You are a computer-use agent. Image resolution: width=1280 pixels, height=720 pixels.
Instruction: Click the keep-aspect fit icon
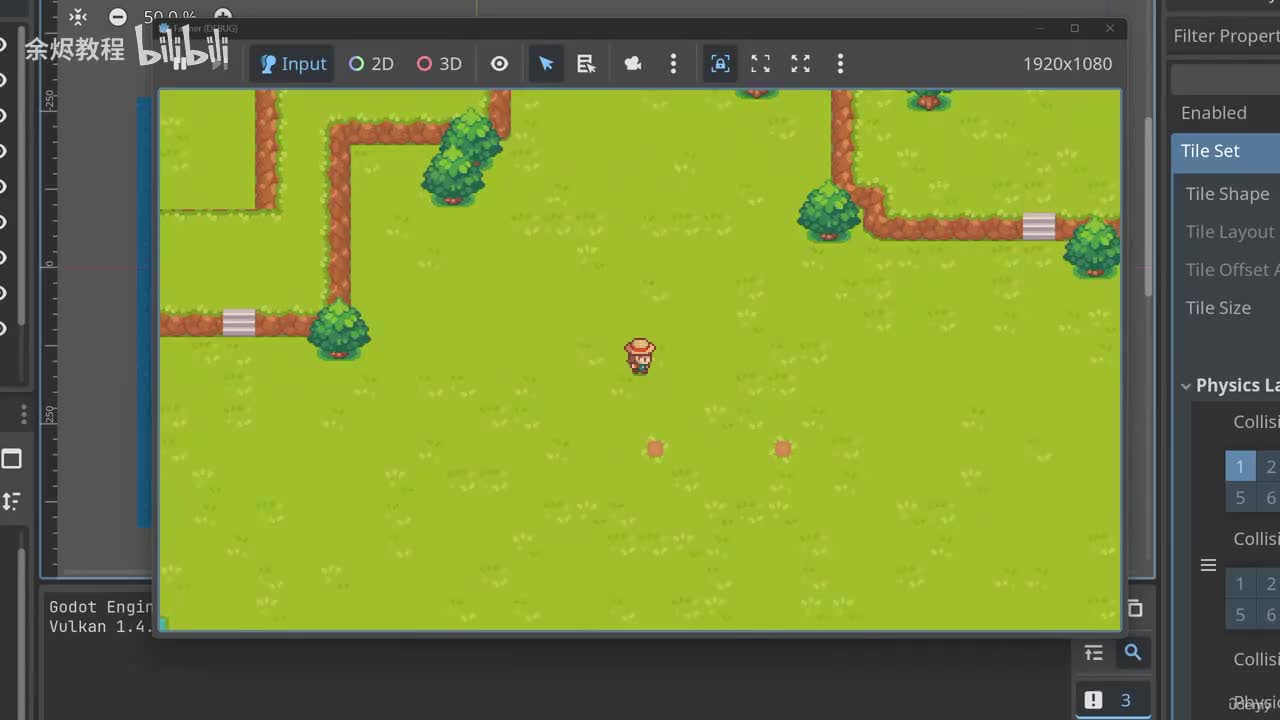pyautogui.click(x=761, y=64)
